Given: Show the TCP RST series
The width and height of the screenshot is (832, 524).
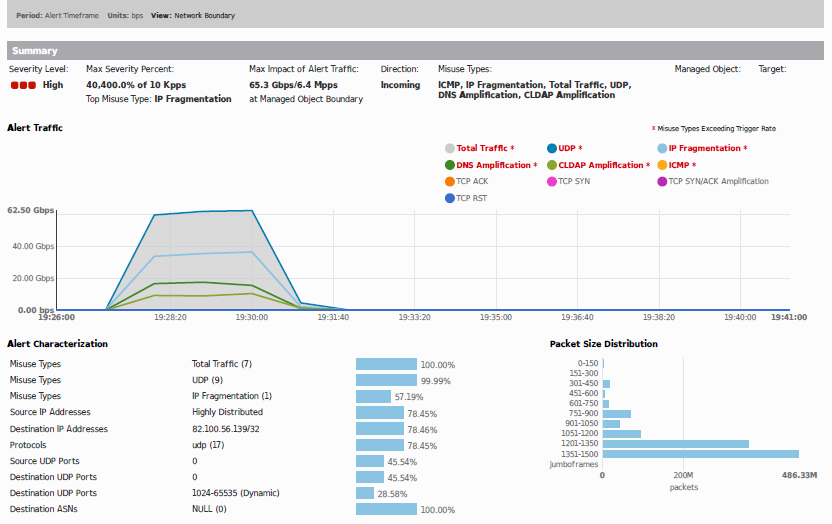Looking at the screenshot, I should [x=450, y=199].
